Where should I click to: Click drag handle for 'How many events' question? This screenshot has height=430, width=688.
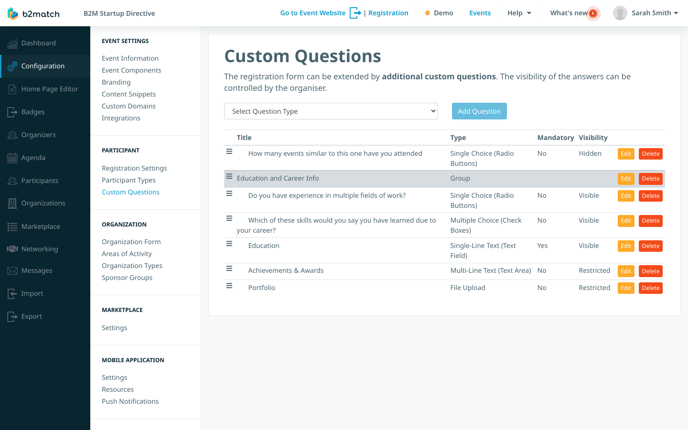click(229, 151)
